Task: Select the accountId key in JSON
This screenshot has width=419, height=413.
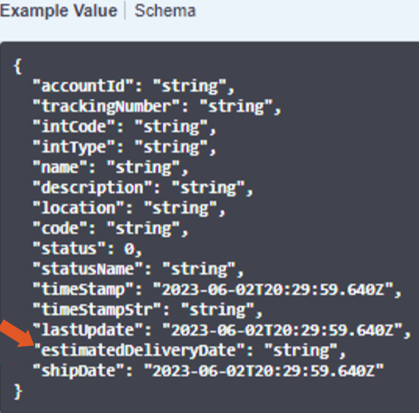Action: pyautogui.click(x=83, y=86)
